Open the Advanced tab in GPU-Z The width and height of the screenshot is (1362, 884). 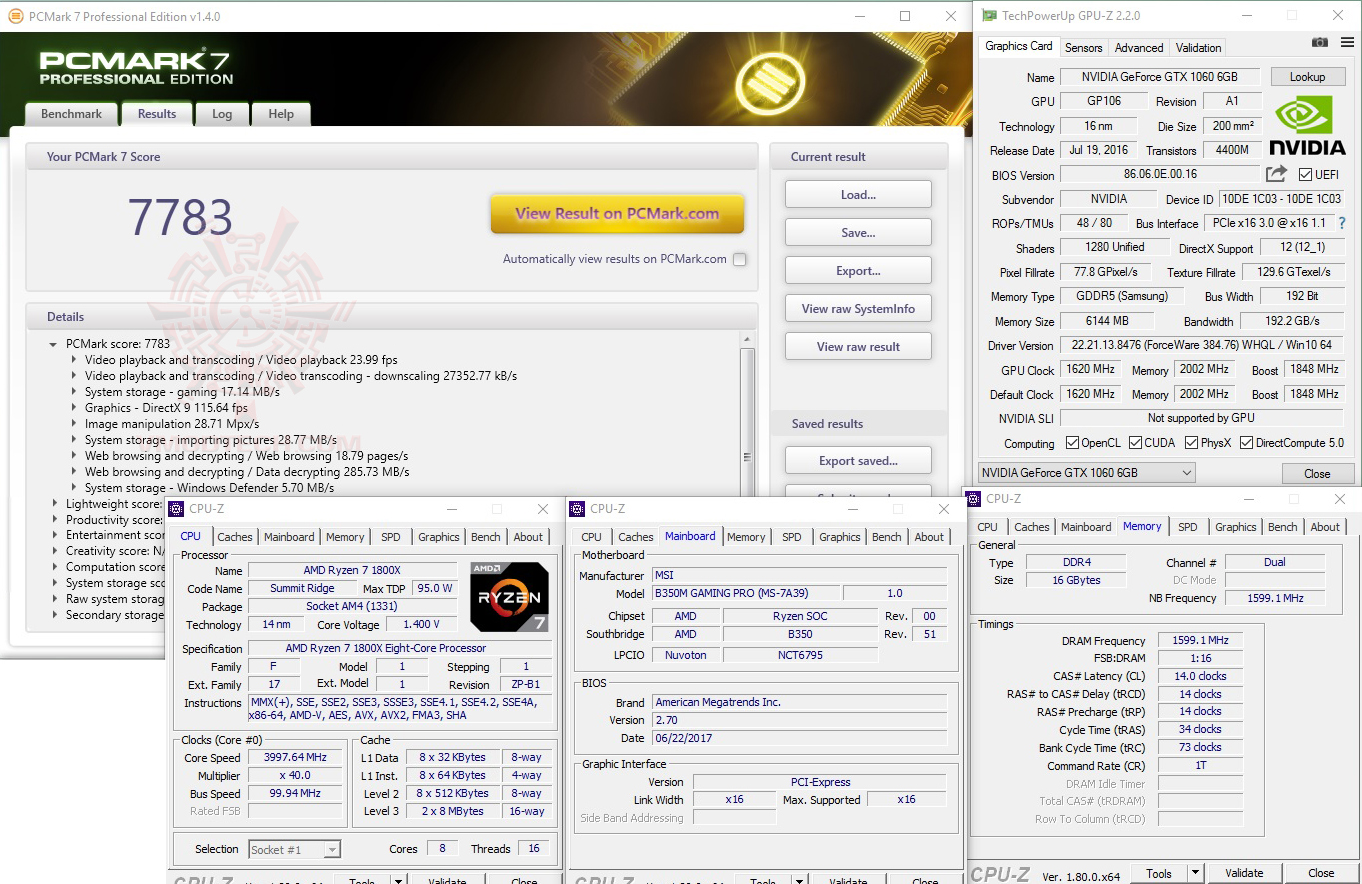click(x=1139, y=48)
